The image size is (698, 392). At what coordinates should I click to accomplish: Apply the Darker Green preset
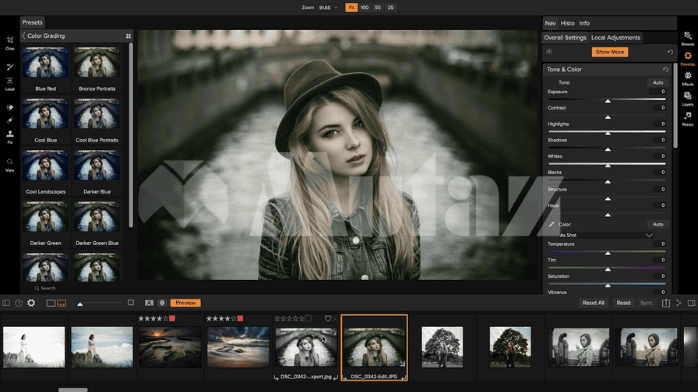click(45, 223)
